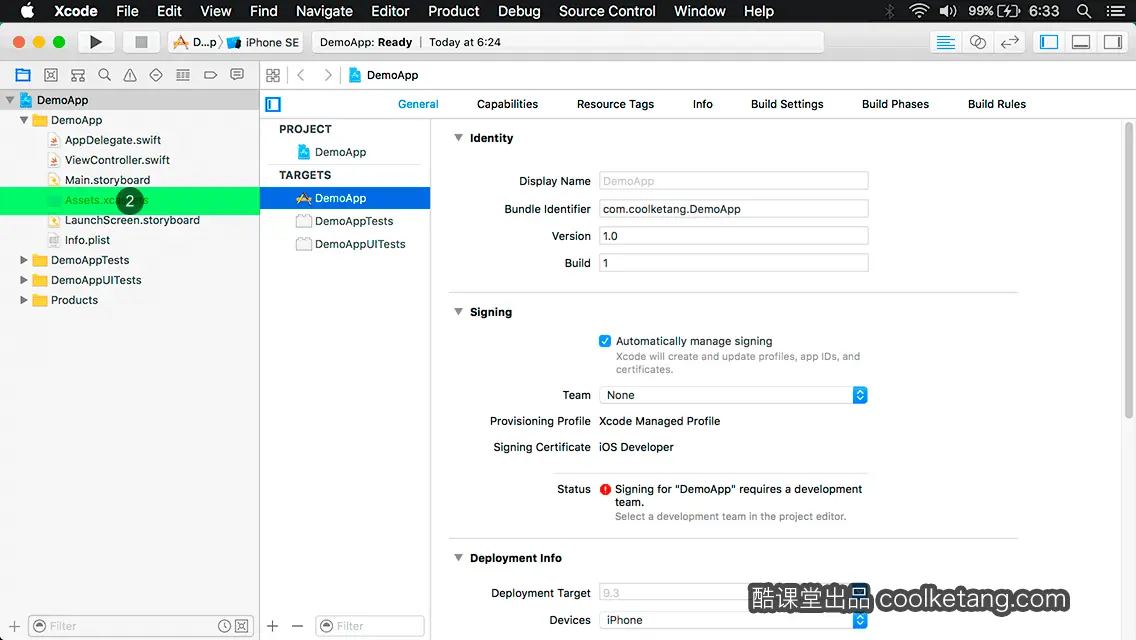The height and width of the screenshot is (640, 1136).
Task: Click the Version number field
Action: point(733,236)
